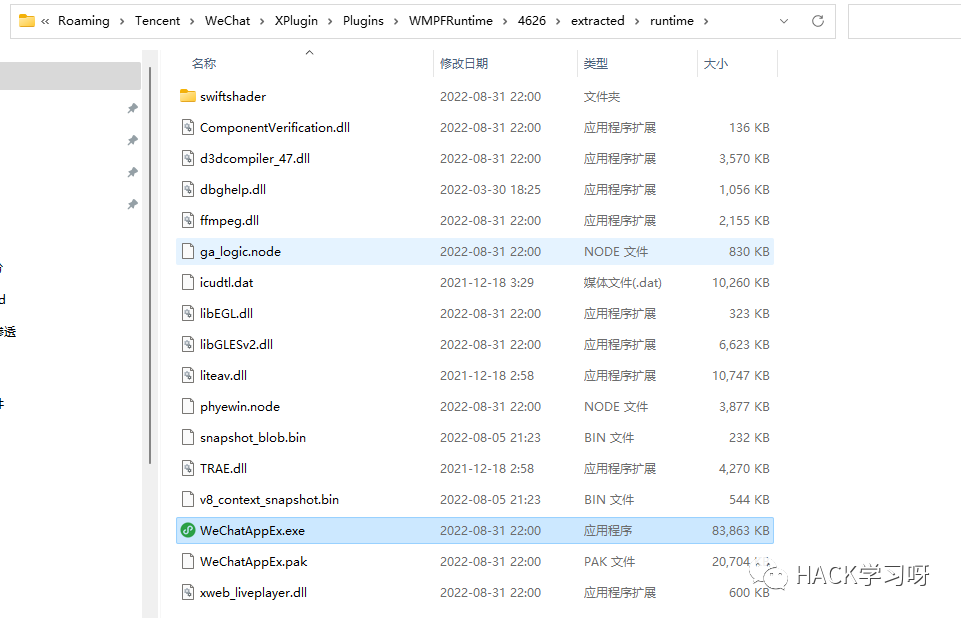
Task: Go to the 4626 folder in the breadcrumb
Action: click(531, 21)
